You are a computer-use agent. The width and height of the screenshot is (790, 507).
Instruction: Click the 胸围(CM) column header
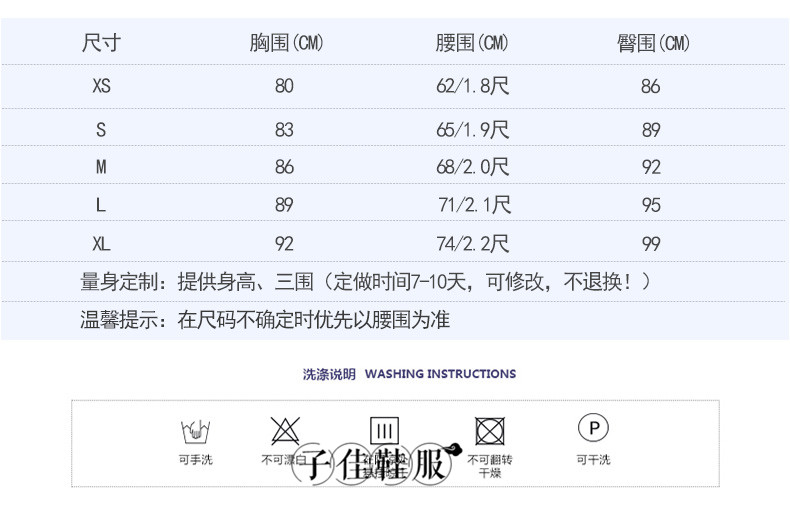(286, 43)
